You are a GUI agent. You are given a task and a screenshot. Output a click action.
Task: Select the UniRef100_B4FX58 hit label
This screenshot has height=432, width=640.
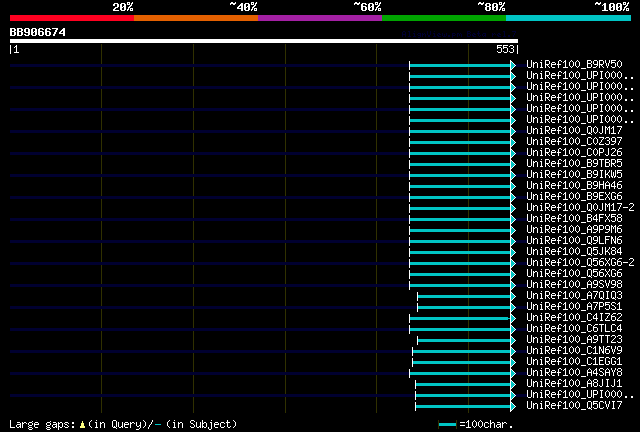[574, 218]
